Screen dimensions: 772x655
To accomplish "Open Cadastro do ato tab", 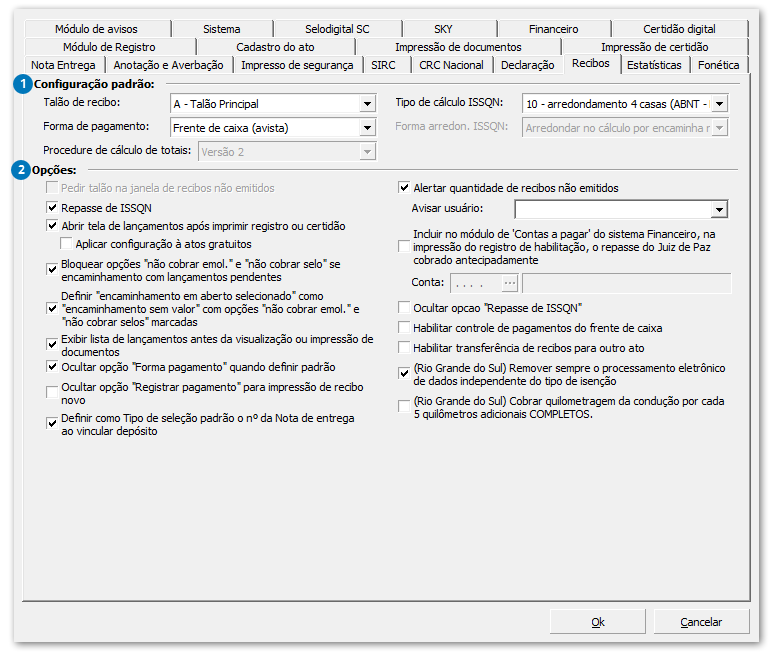I will 275,47.
